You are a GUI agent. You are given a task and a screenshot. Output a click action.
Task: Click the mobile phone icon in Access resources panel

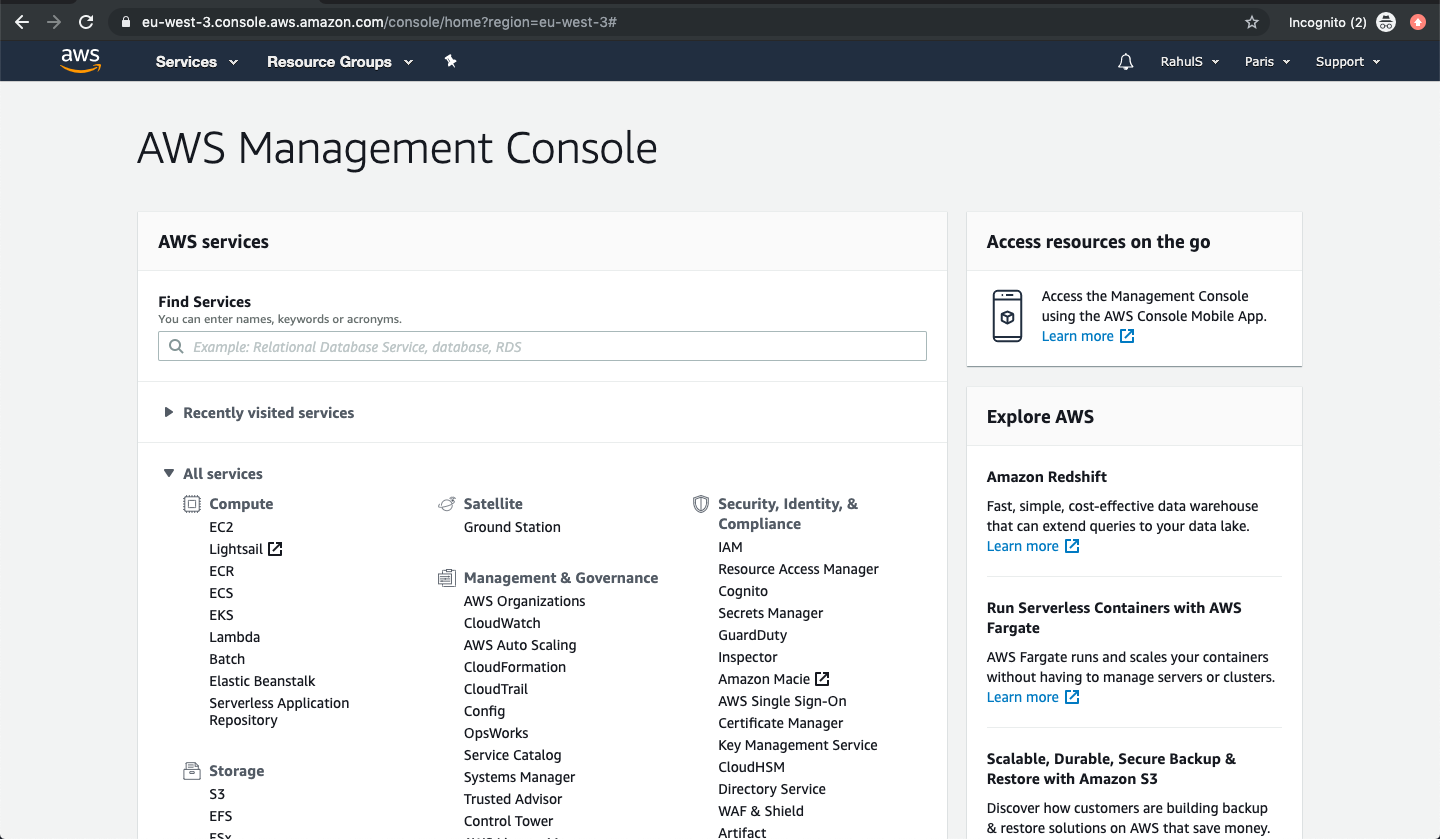(x=1007, y=315)
